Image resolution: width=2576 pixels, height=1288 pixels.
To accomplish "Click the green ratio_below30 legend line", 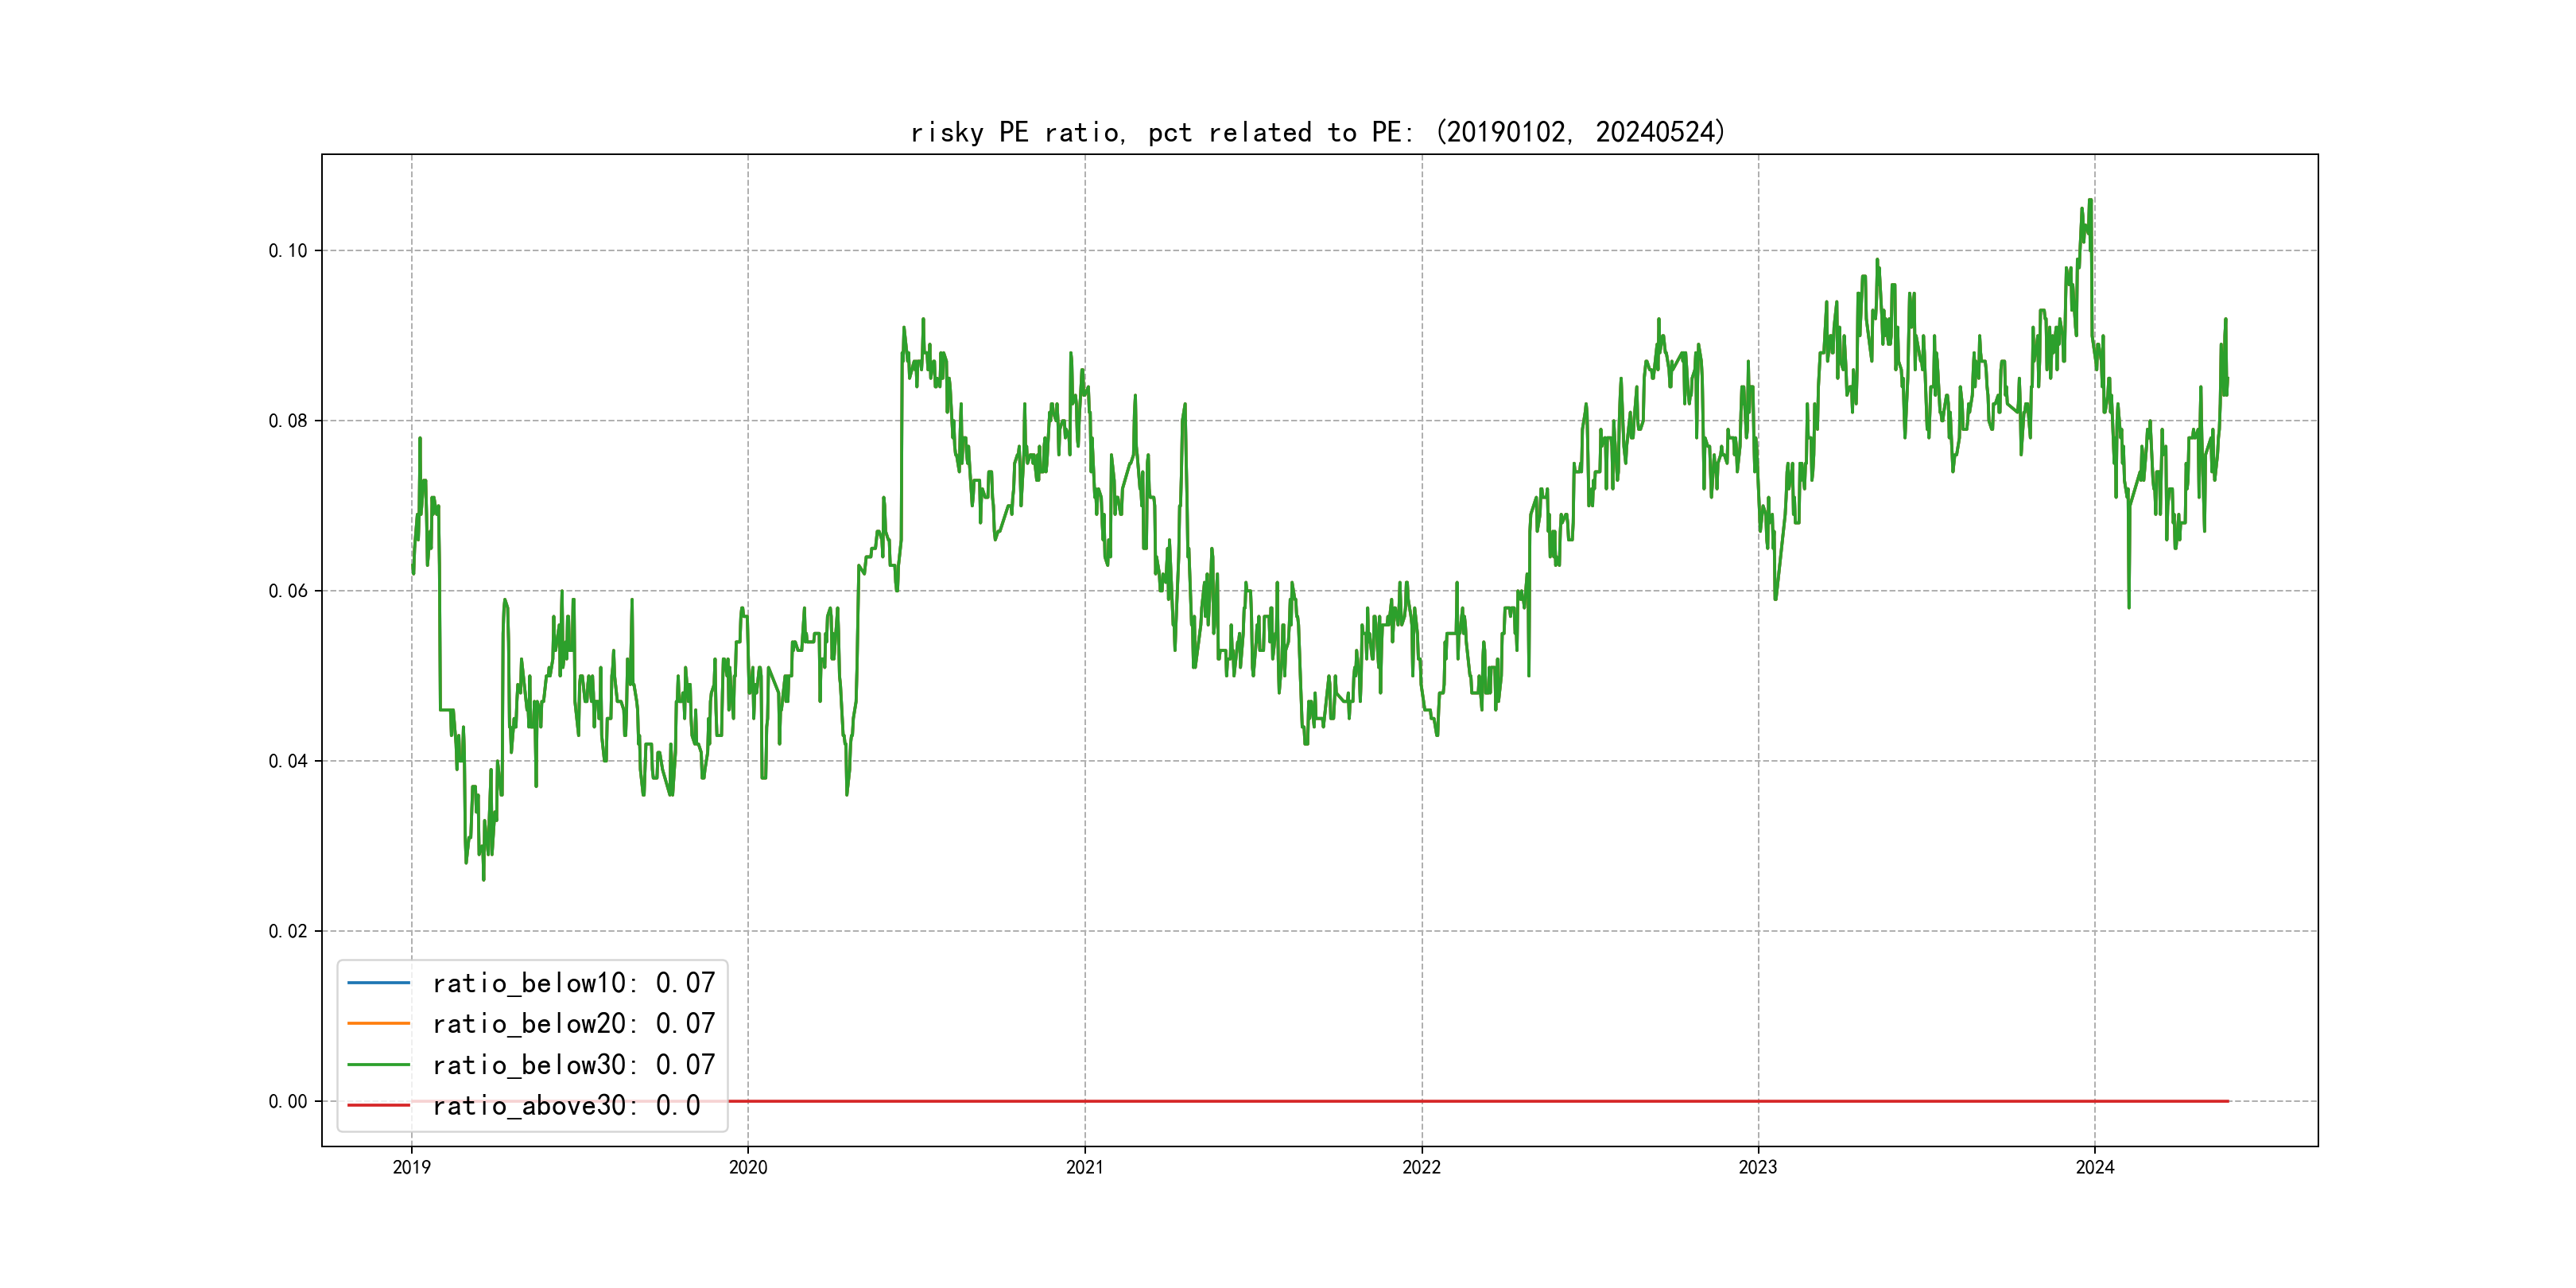I will (x=378, y=1065).
